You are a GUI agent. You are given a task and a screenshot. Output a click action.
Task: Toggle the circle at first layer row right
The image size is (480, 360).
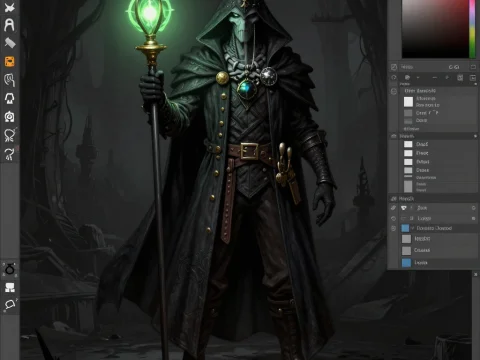point(473,208)
